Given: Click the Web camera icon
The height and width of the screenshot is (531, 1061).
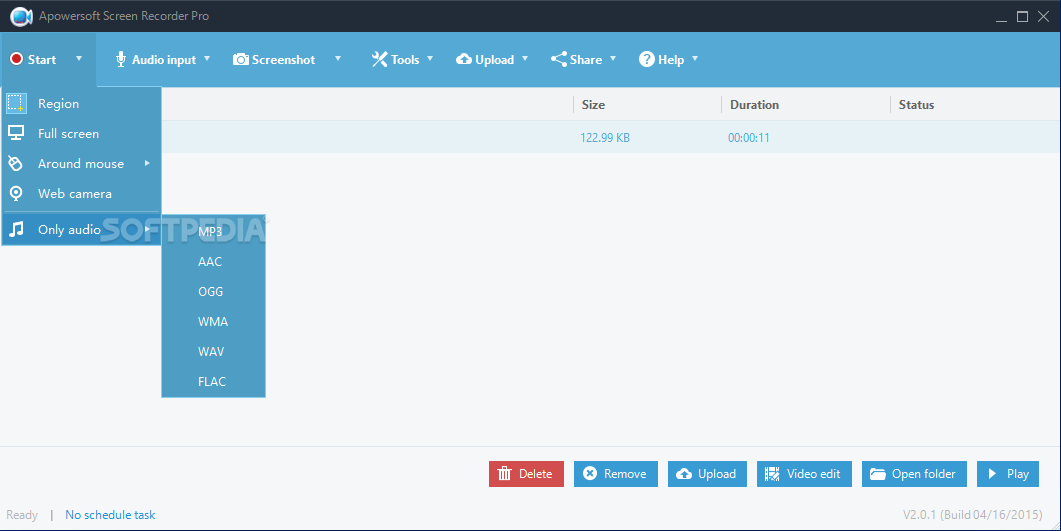Looking at the screenshot, I should click(x=16, y=193).
